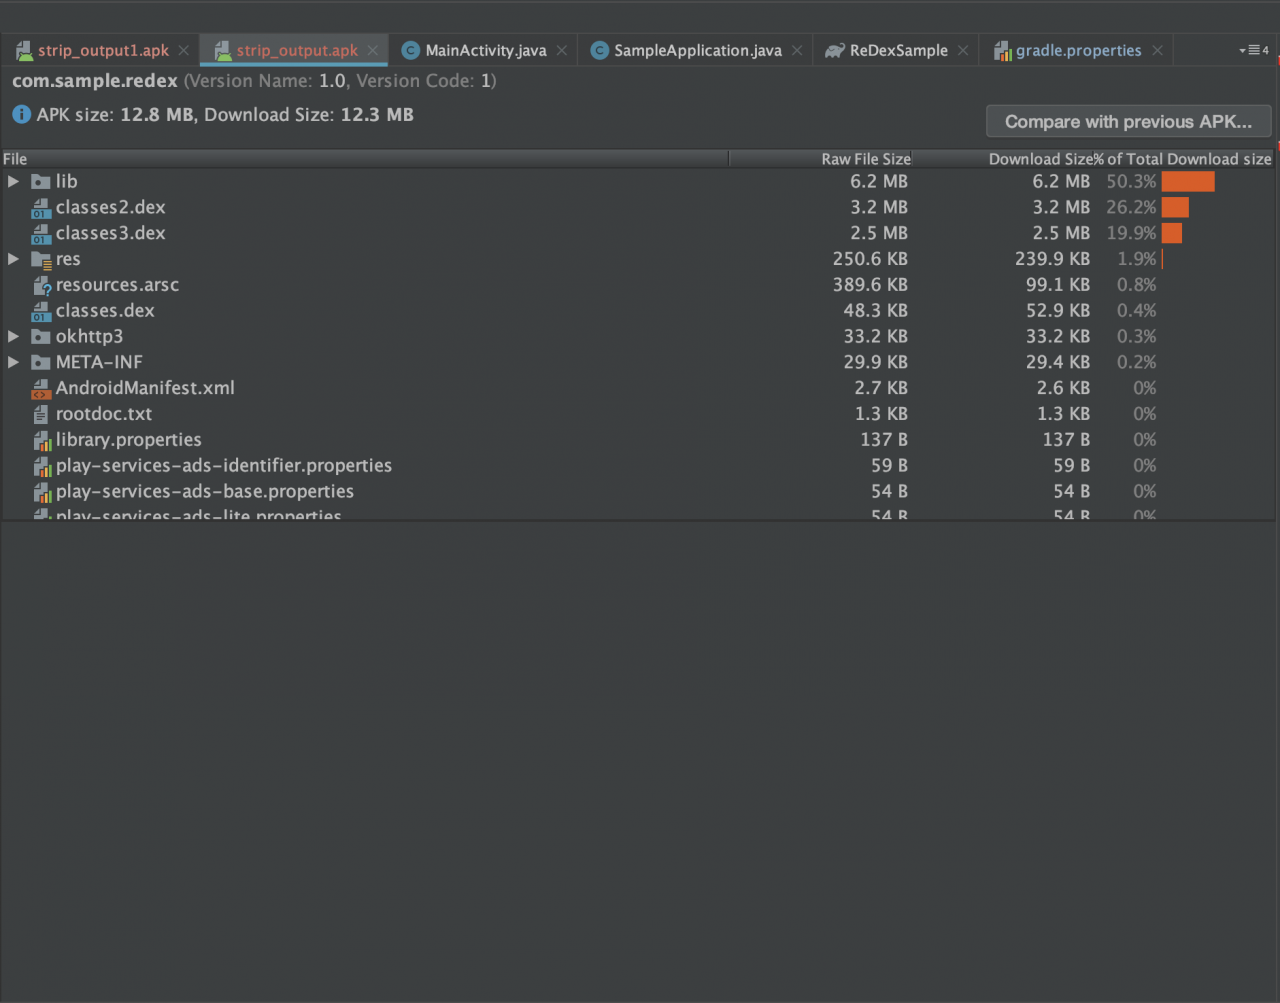
Task: Click the classes3.dex file icon
Action: click(x=41, y=234)
